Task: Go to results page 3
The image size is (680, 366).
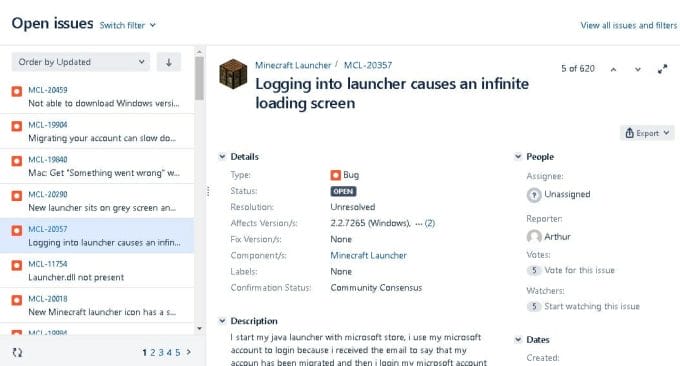Action: pos(161,353)
